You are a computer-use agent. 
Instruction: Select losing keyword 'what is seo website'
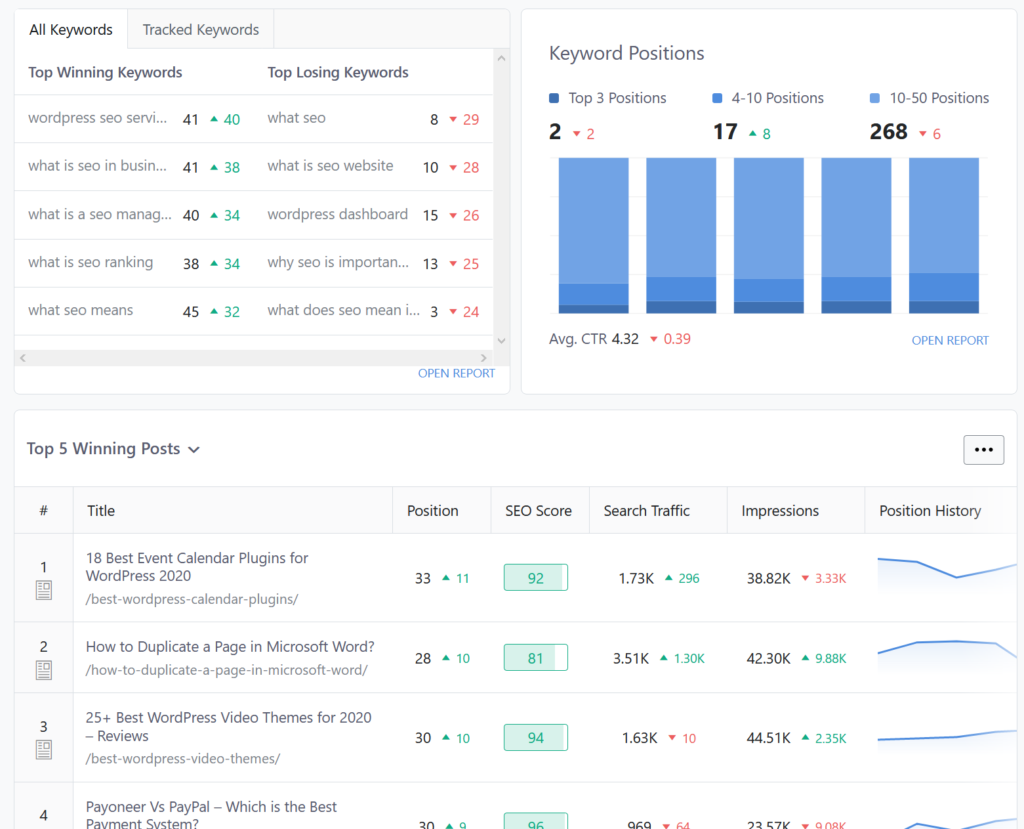coord(330,166)
